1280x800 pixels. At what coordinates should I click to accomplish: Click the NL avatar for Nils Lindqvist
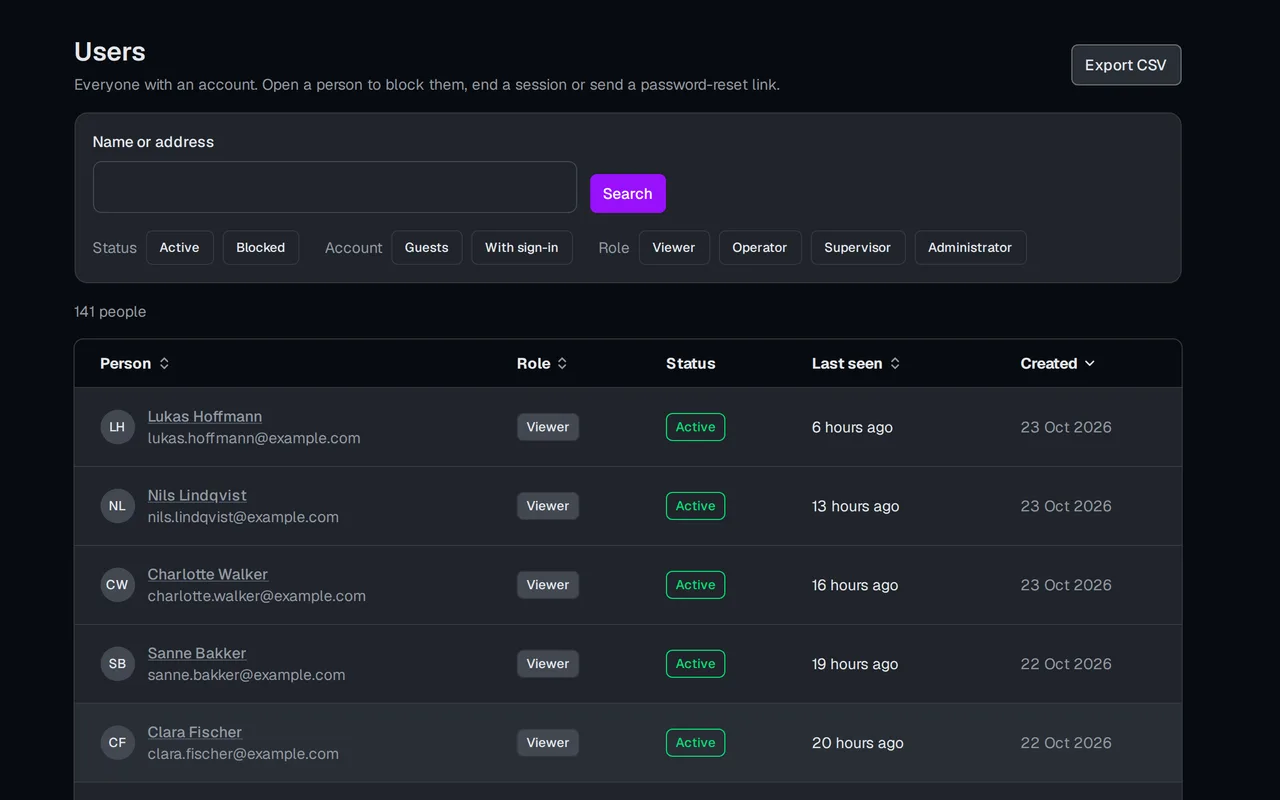click(x=117, y=506)
